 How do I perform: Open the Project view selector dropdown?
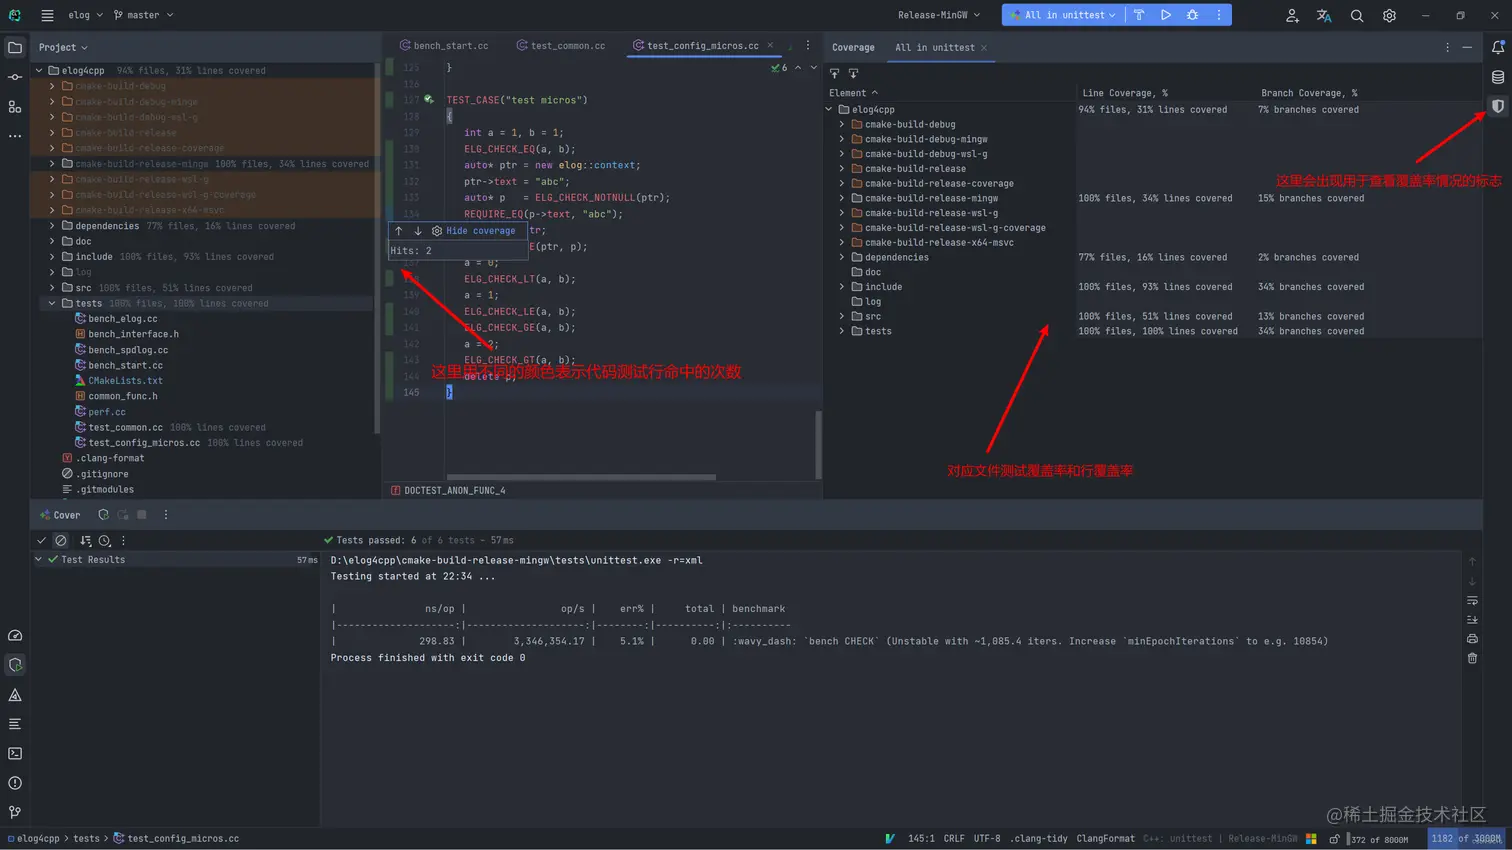(x=63, y=47)
